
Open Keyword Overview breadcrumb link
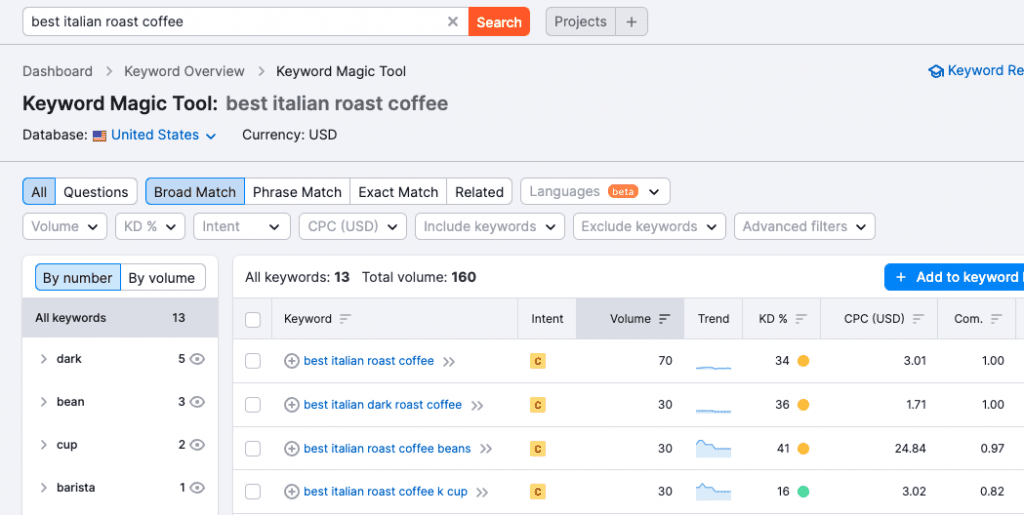point(184,71)
